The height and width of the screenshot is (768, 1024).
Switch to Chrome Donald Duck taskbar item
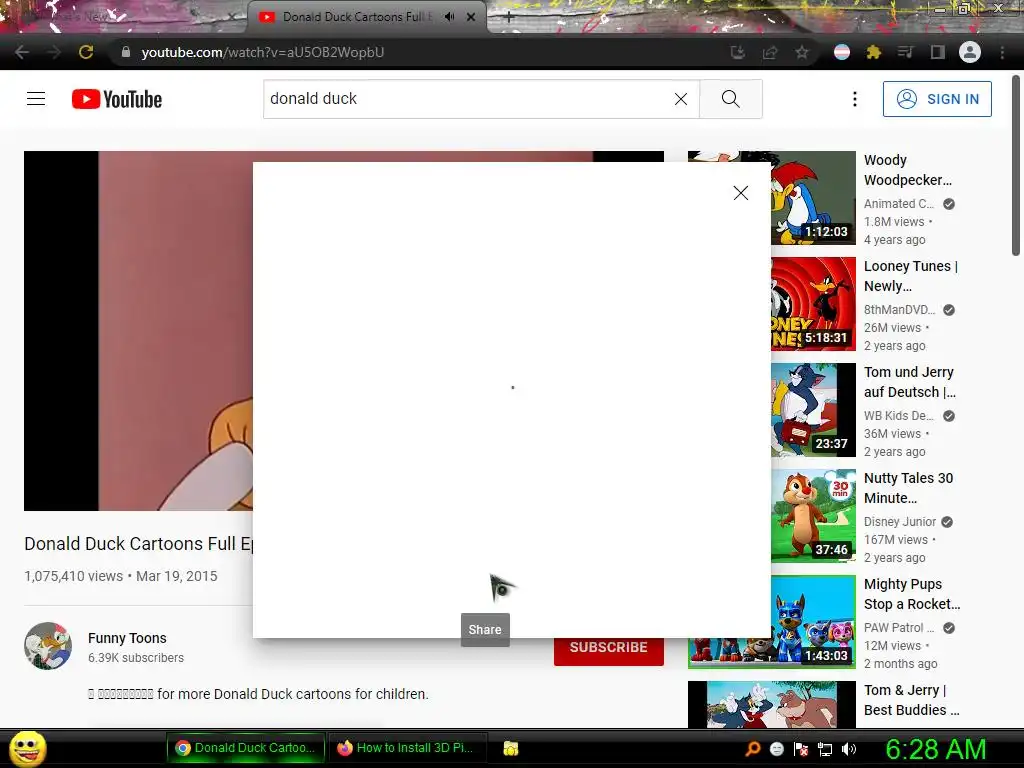[x=246, y=748]
